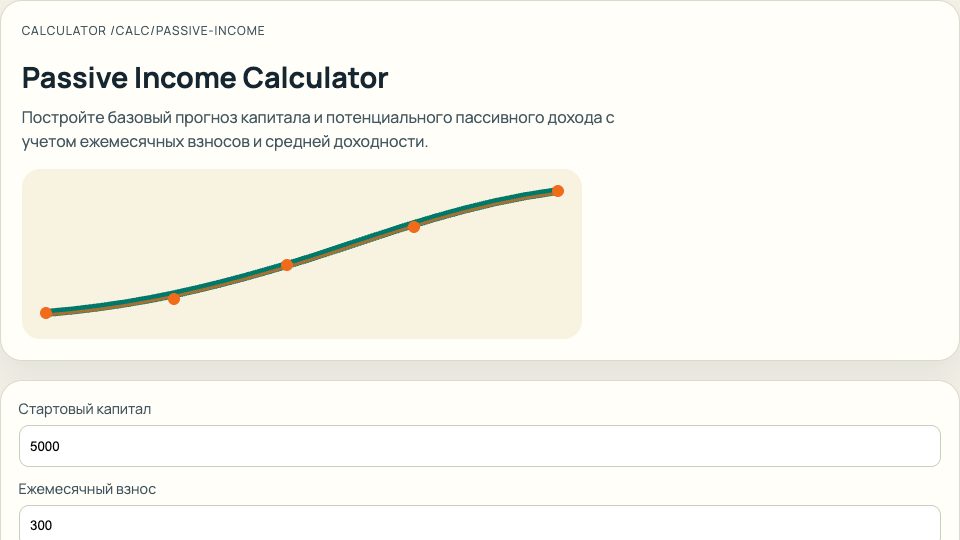Image resolution: width=960 pixels, height=540 pixels.
Task: Click the Russian description paragraph under the heading
Action: pyautogui.click(x=317, y=130)
